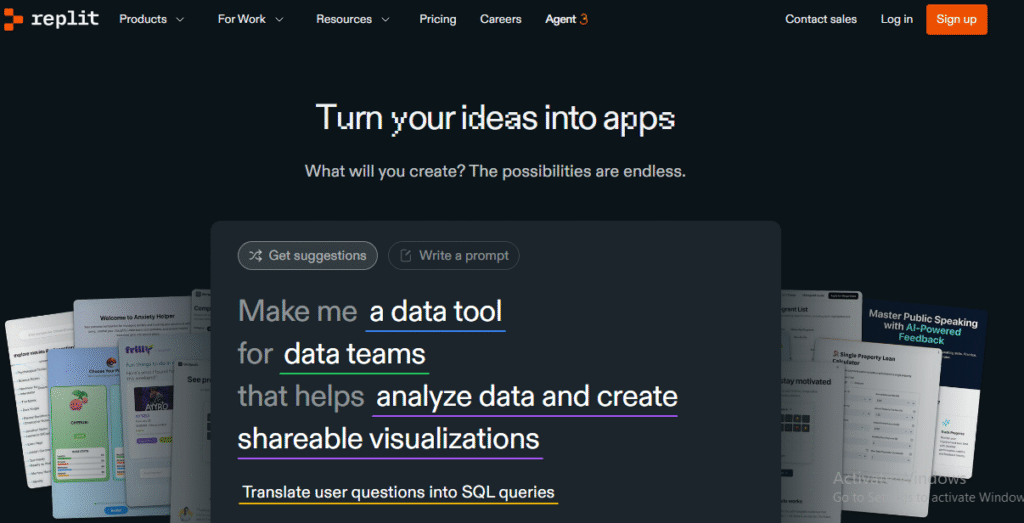Screen dimensions: 1024x523
Task: Click the shuffle icon in Get suggestions
Action: [x=256, y=256]
